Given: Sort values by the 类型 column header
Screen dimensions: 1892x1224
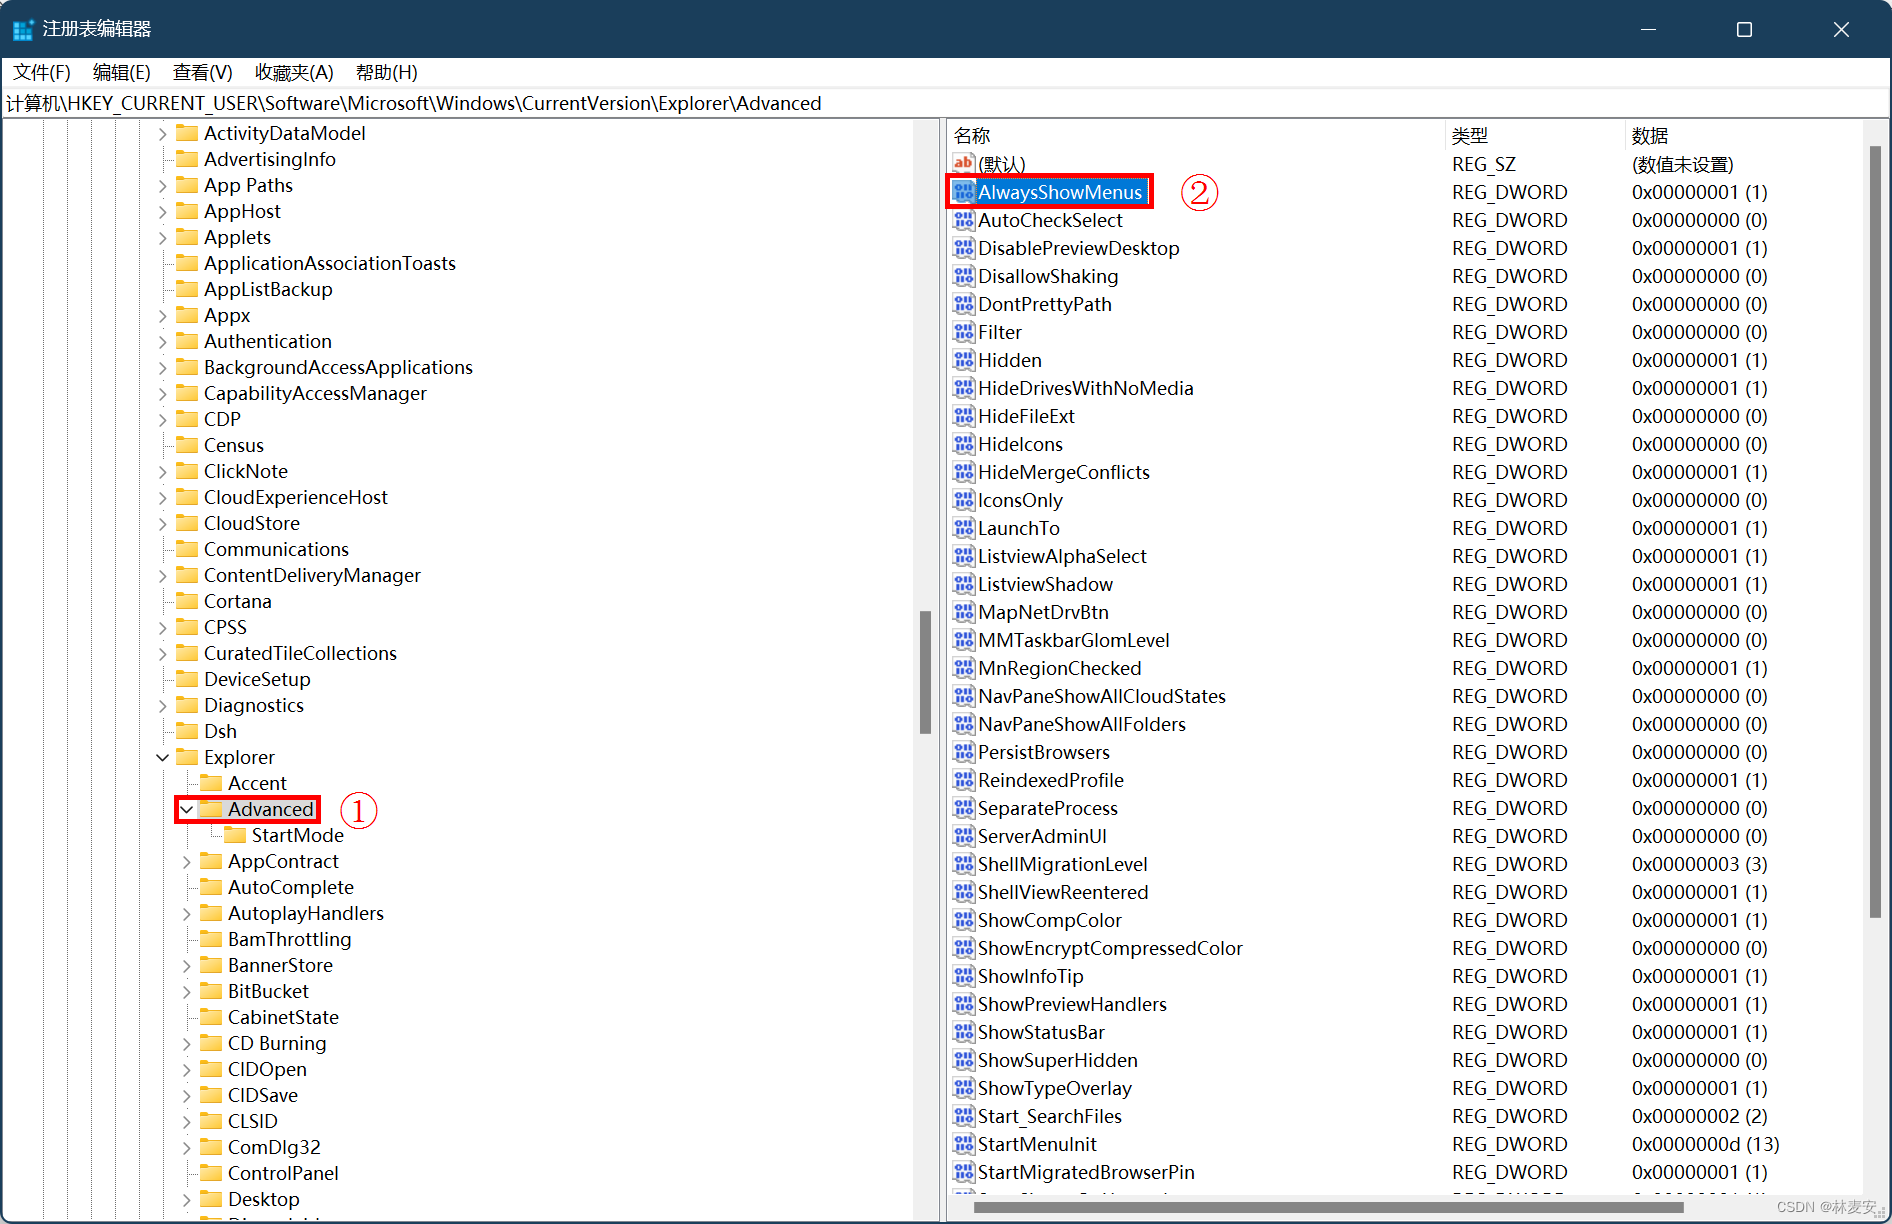Looking at the screenshot, I should [1535, 135].
